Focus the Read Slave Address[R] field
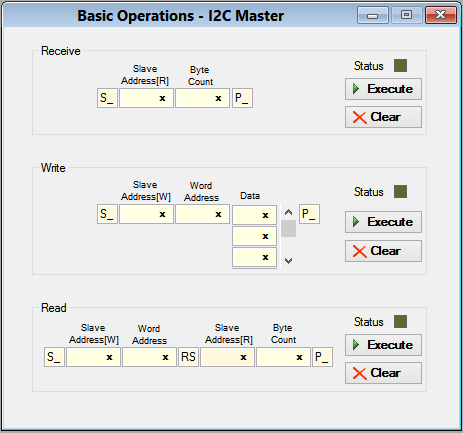Viewport: 463px width, 433px height. pyautogui.click(x=227, y=357)
